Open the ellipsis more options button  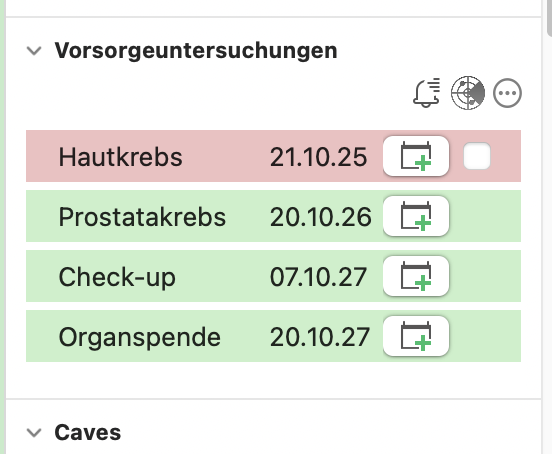point(507,93)
